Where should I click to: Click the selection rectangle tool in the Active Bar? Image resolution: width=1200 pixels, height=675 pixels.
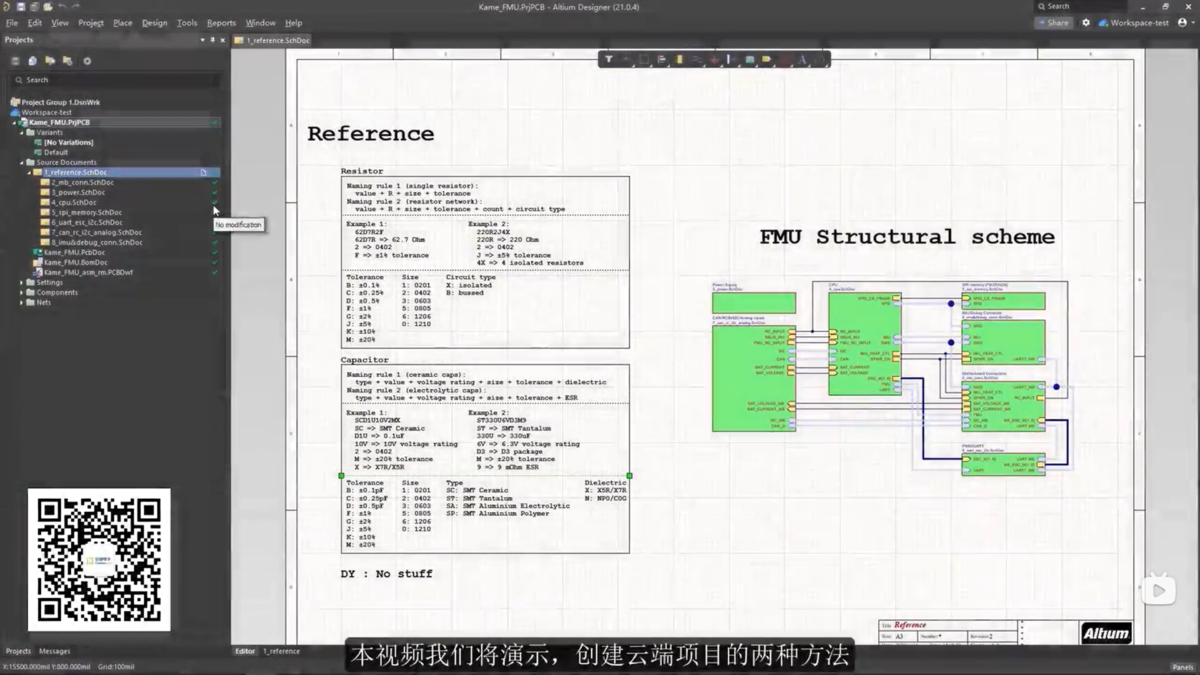[644, 60]
